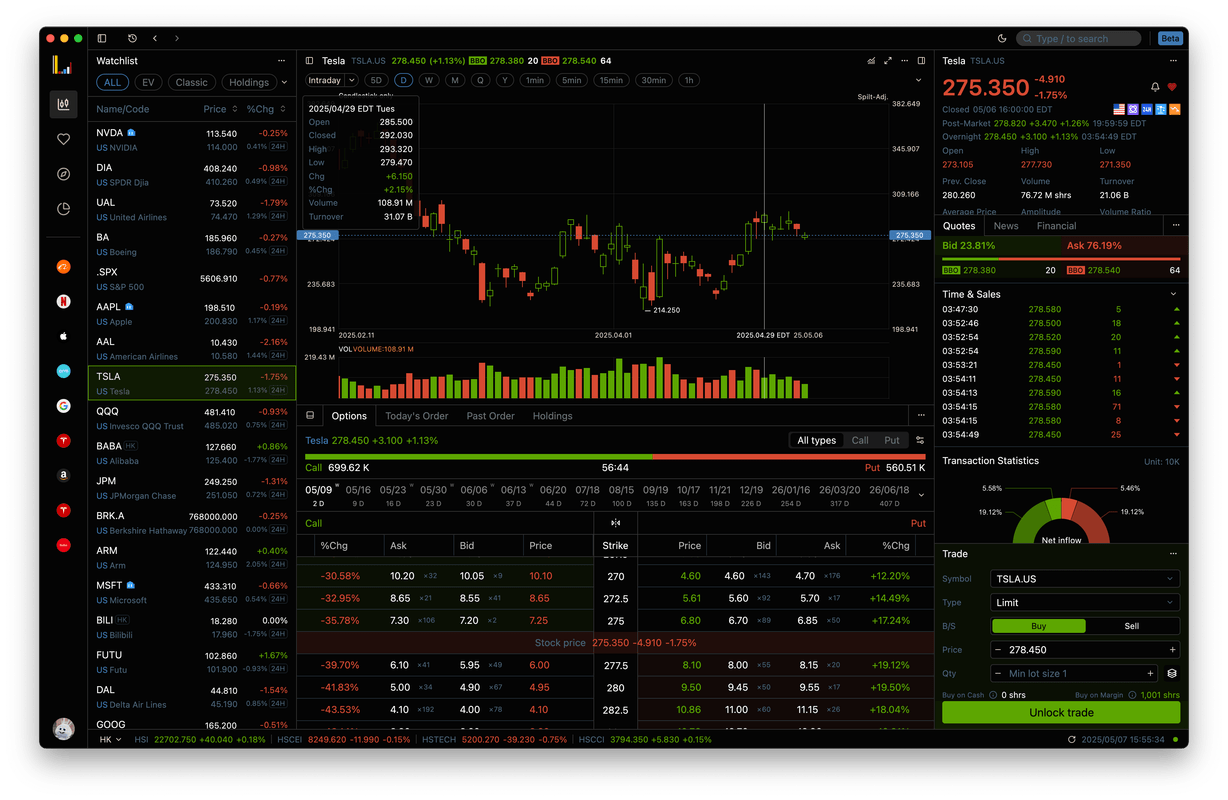Collapse the Time & Sales section
The width and height of the screenshot is (1228, 800).
pos(1174,294)
